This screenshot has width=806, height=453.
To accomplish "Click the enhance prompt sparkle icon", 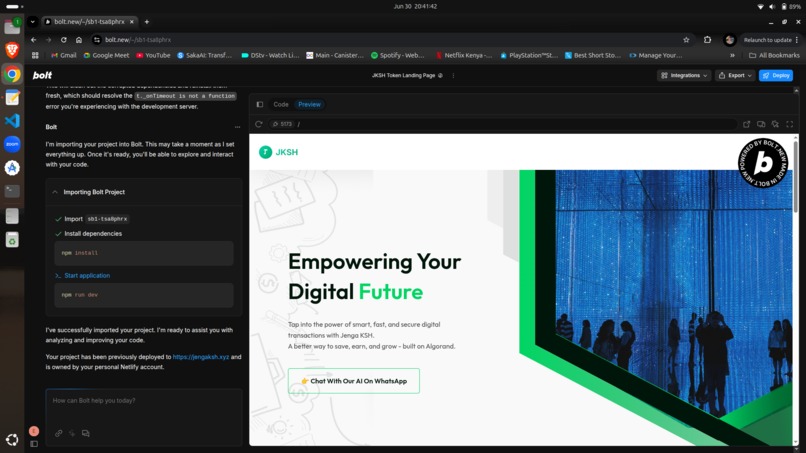I will point(72,433).
